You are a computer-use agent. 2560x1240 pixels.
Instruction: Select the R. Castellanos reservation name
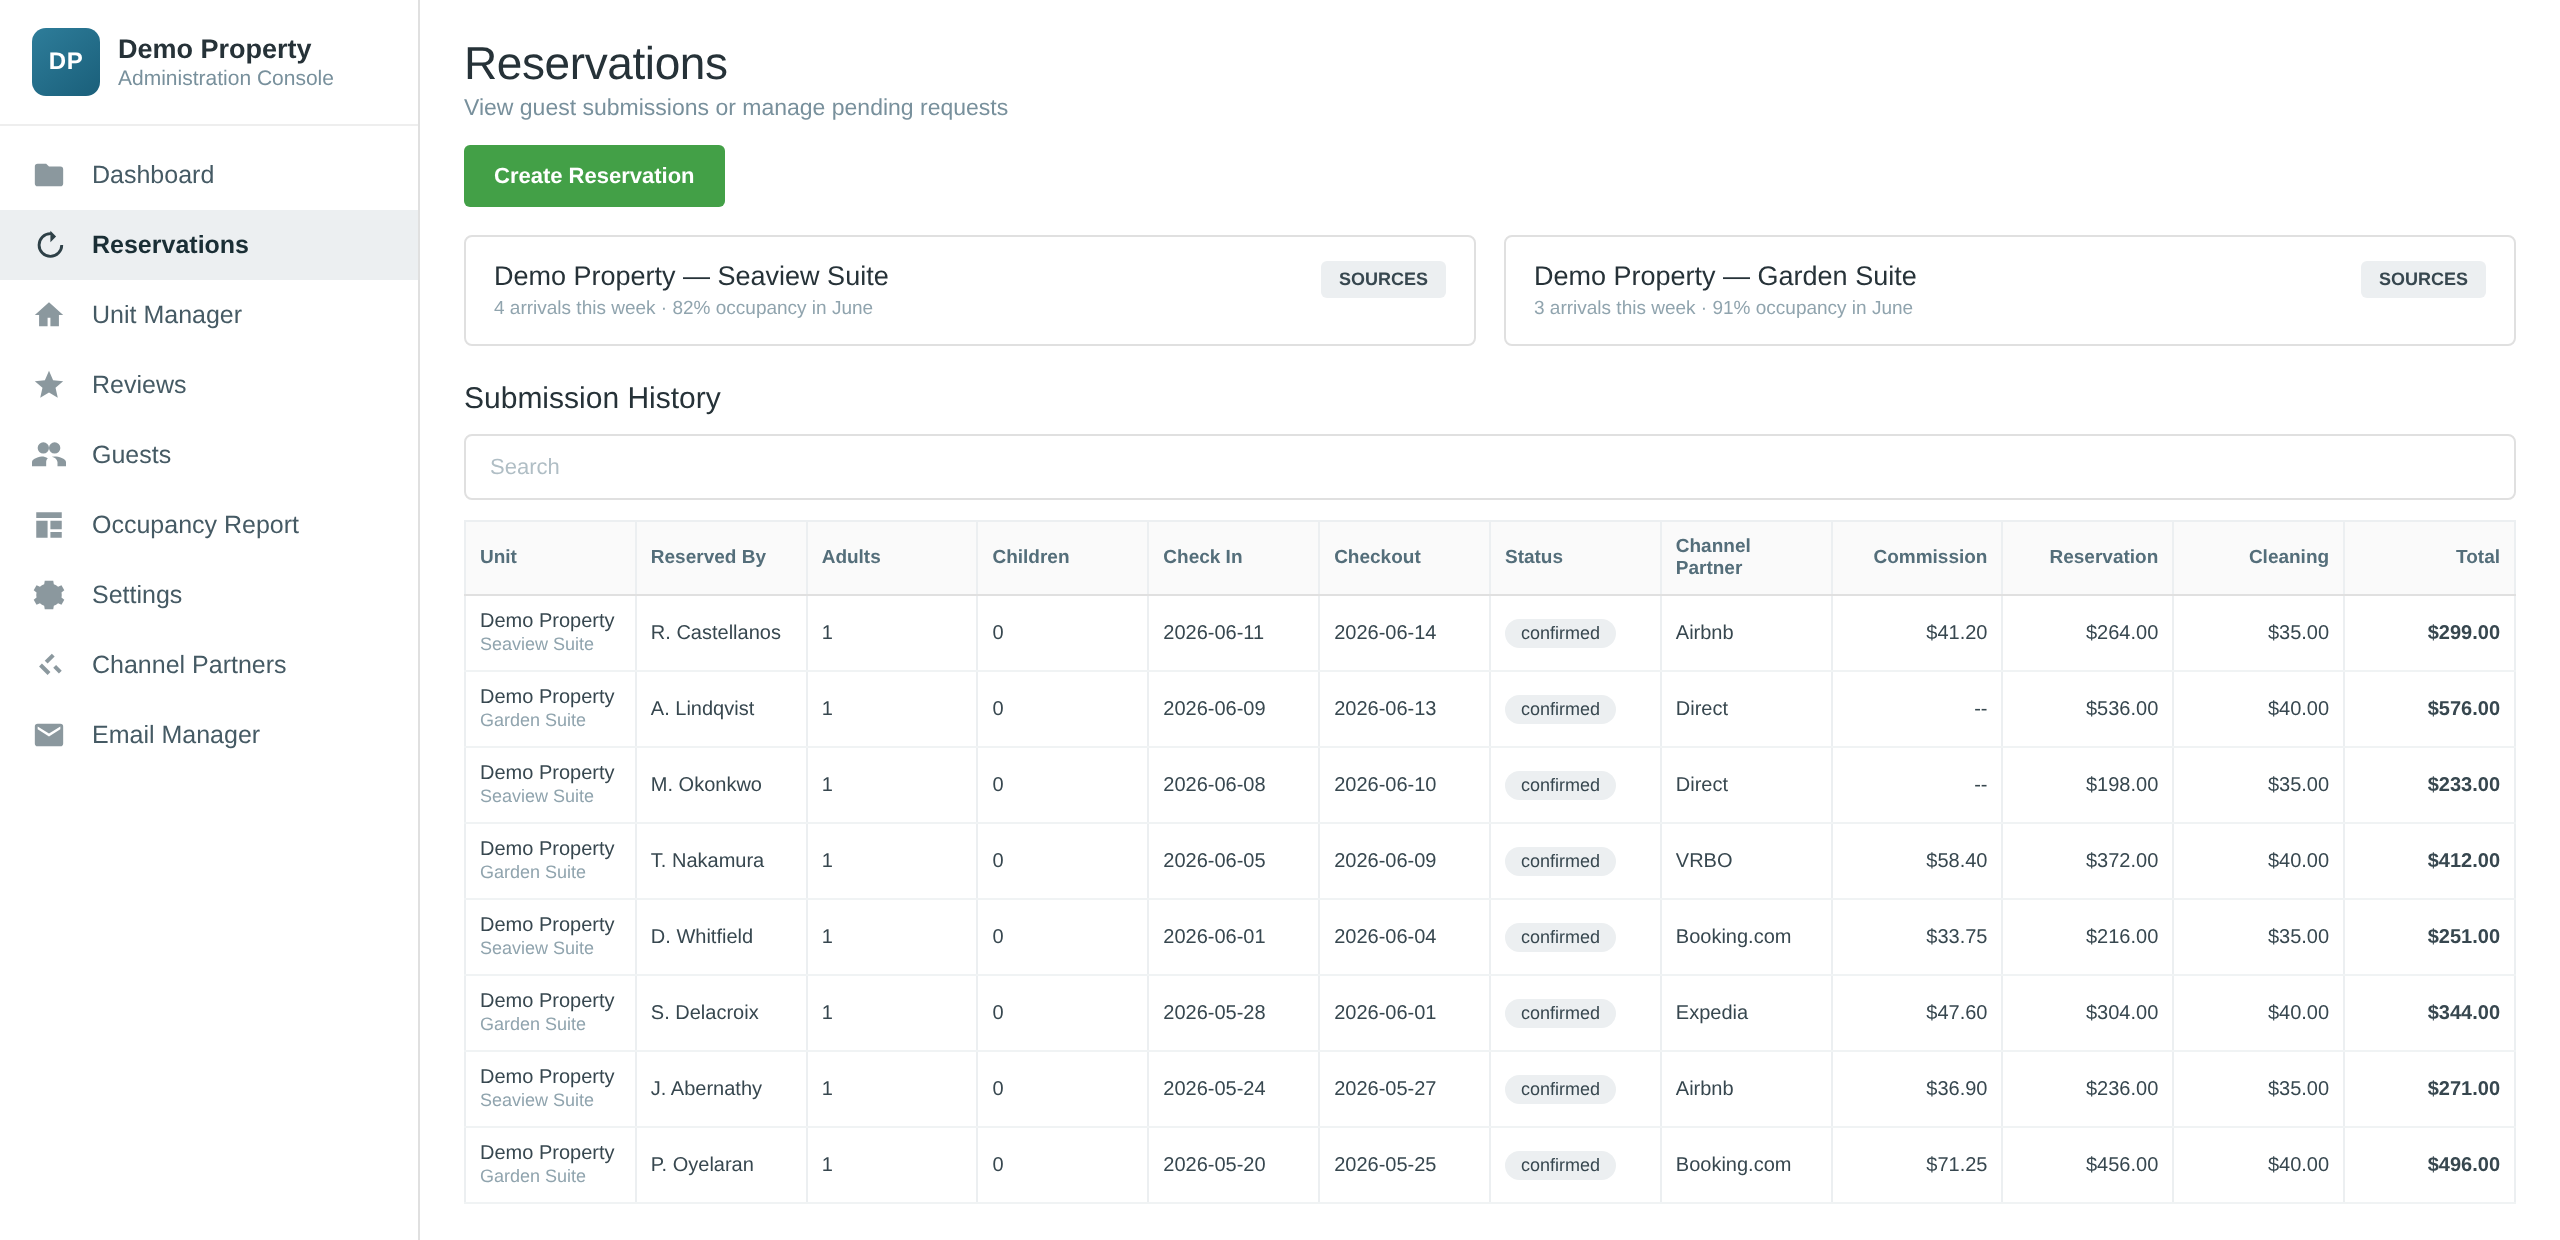(x=715, y=633)
